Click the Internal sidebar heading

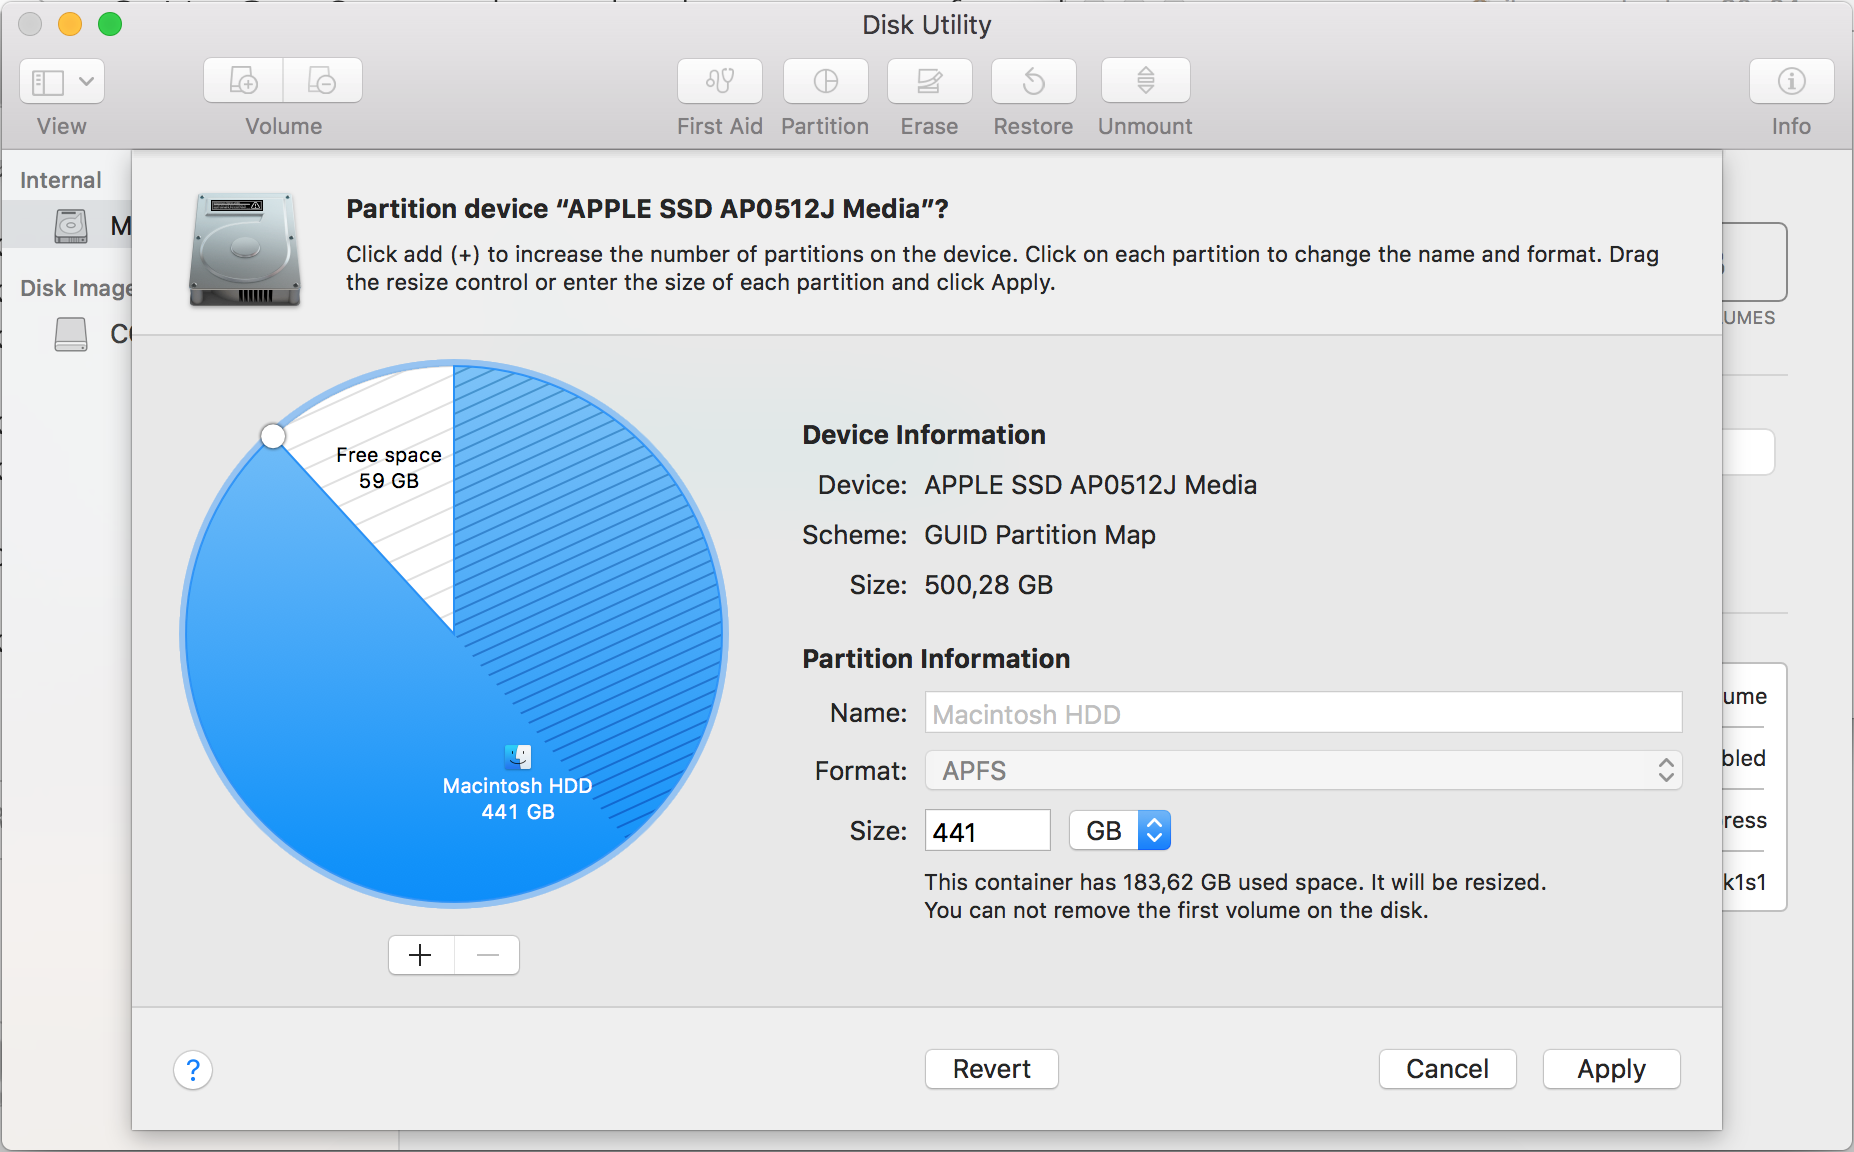tap(61, 180)
